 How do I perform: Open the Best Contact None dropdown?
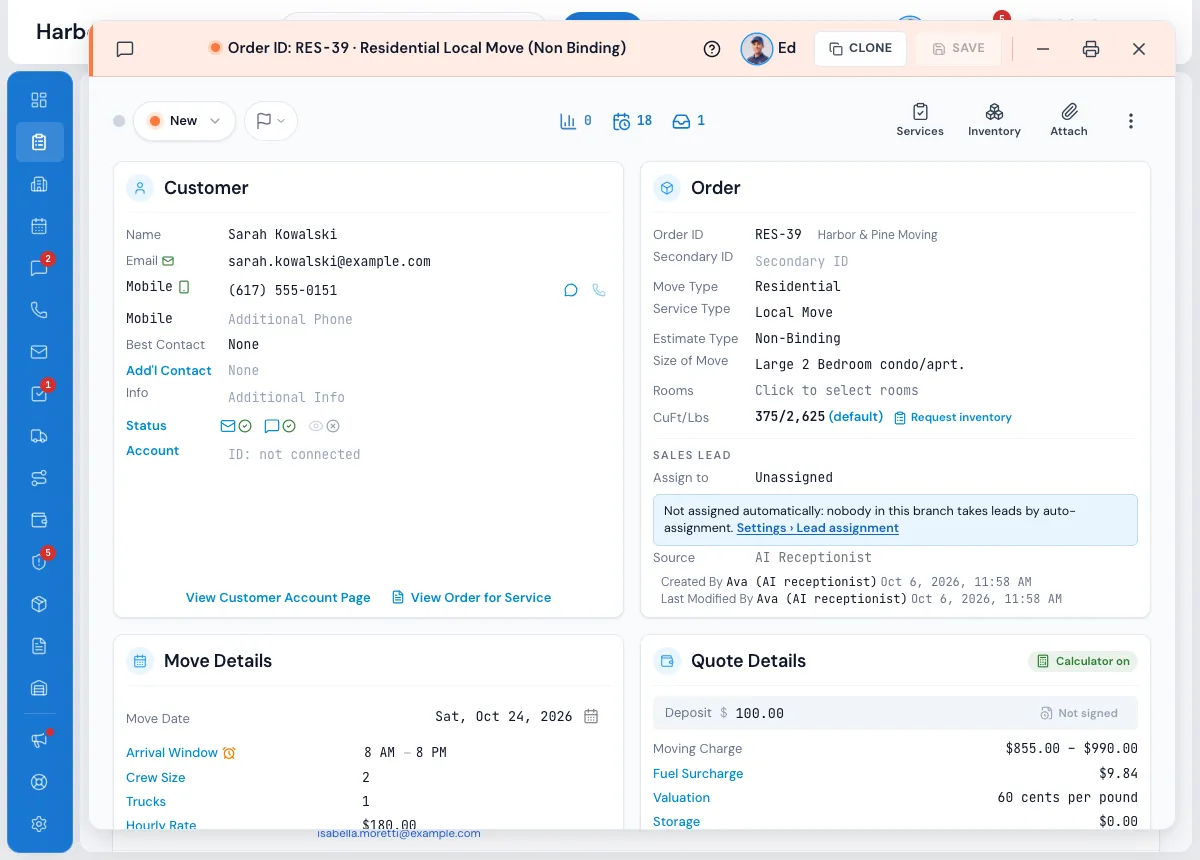tap(243, 344)
